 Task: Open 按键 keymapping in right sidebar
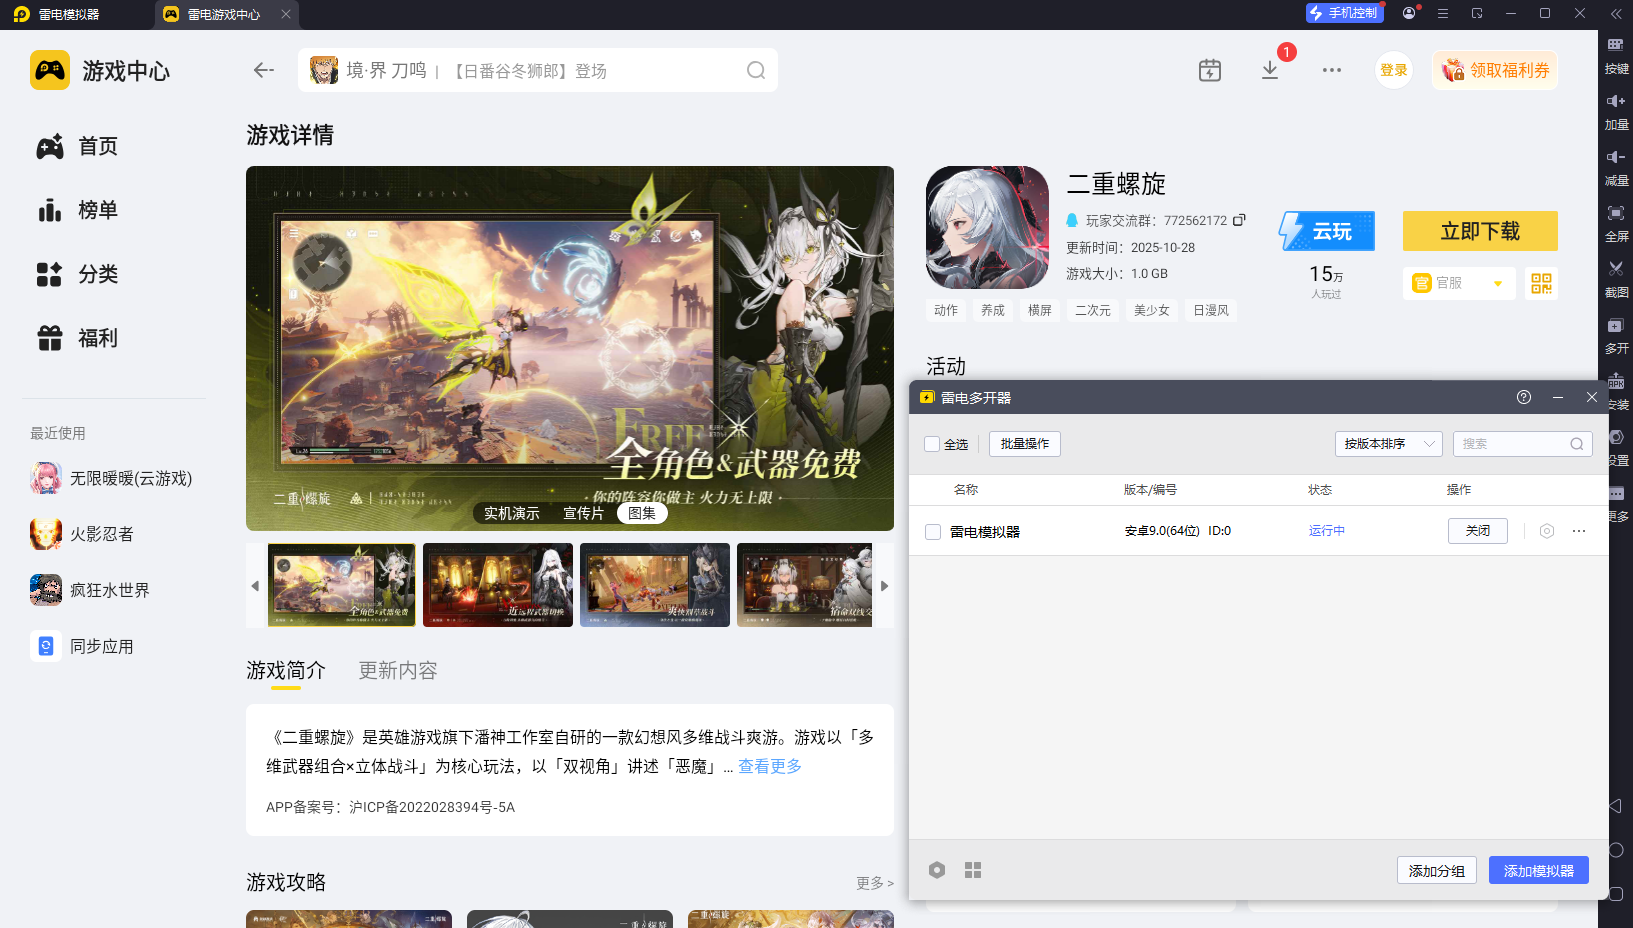1616,56
